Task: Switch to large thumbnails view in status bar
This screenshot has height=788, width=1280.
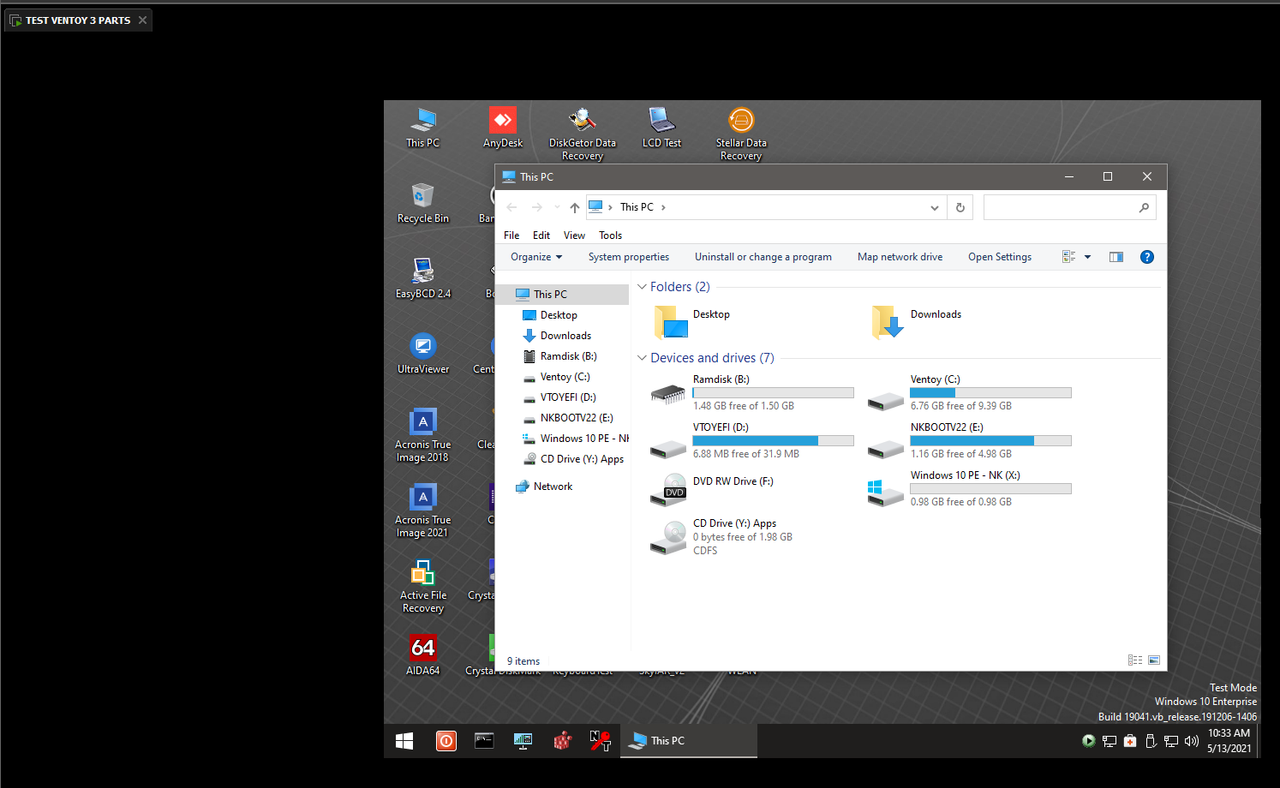Action: click(1154, 660)
